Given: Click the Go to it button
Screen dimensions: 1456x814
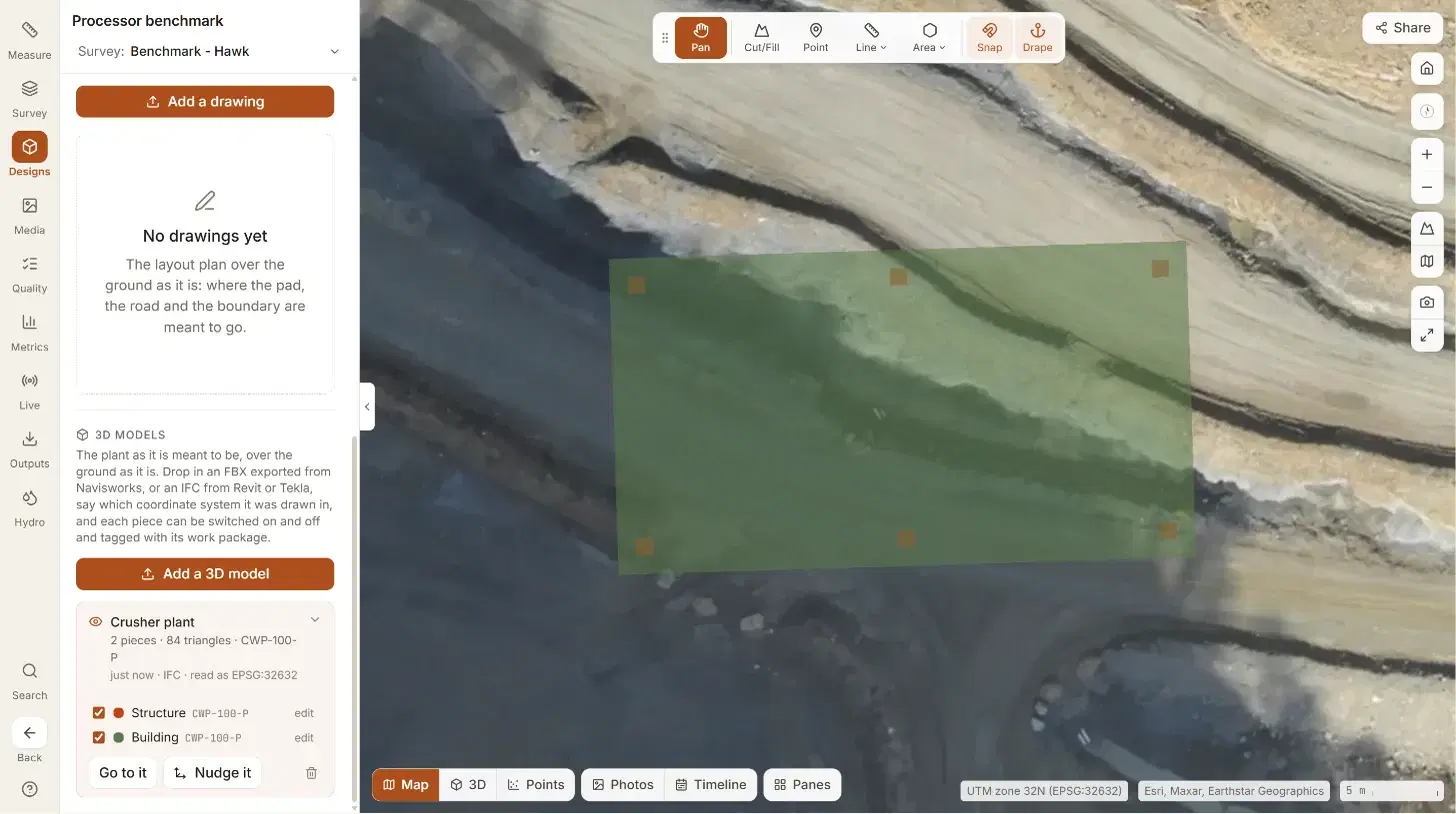Looking at the screenshot, I should (123, 773).
